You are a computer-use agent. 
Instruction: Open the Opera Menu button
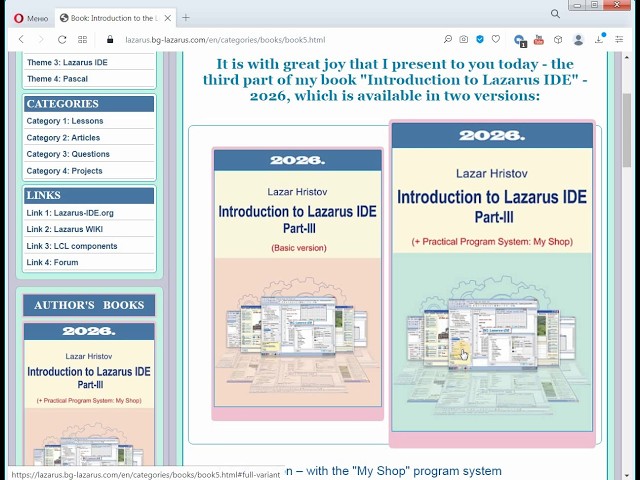pos(31,18)
